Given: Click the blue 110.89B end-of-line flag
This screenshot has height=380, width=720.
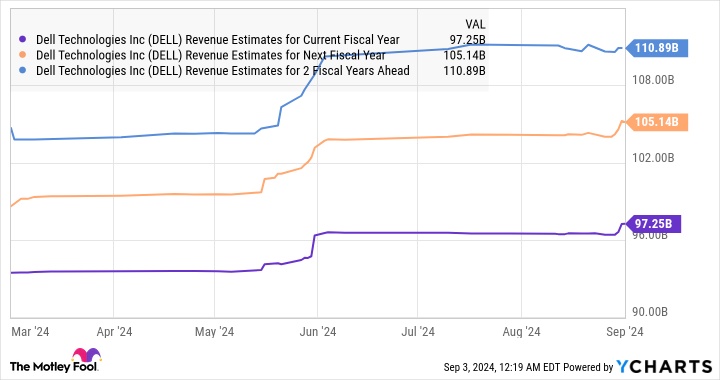Looking at the screenshot, I should (x=657, y=48).
